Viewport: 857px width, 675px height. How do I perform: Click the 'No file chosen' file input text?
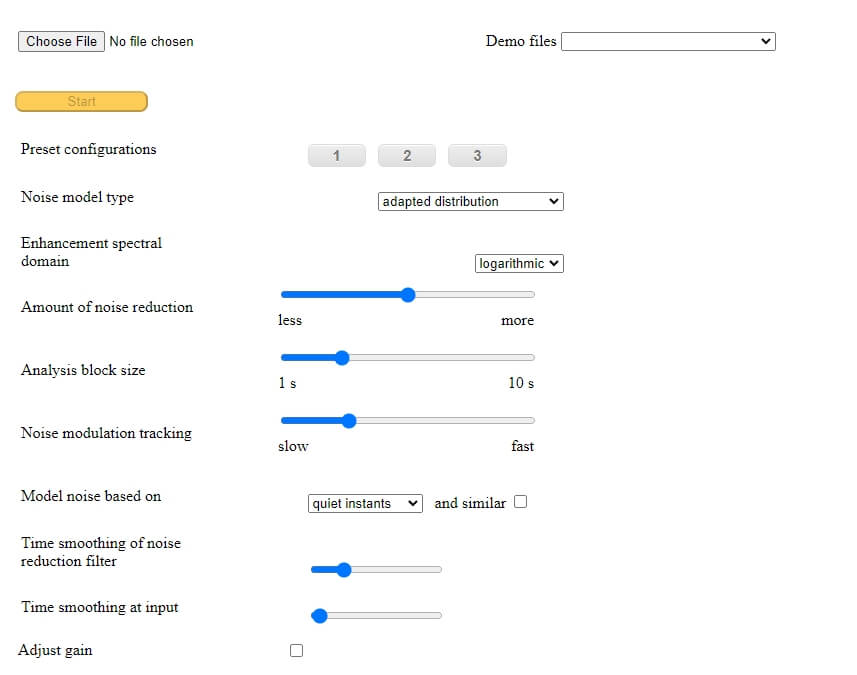click(151, 41)
